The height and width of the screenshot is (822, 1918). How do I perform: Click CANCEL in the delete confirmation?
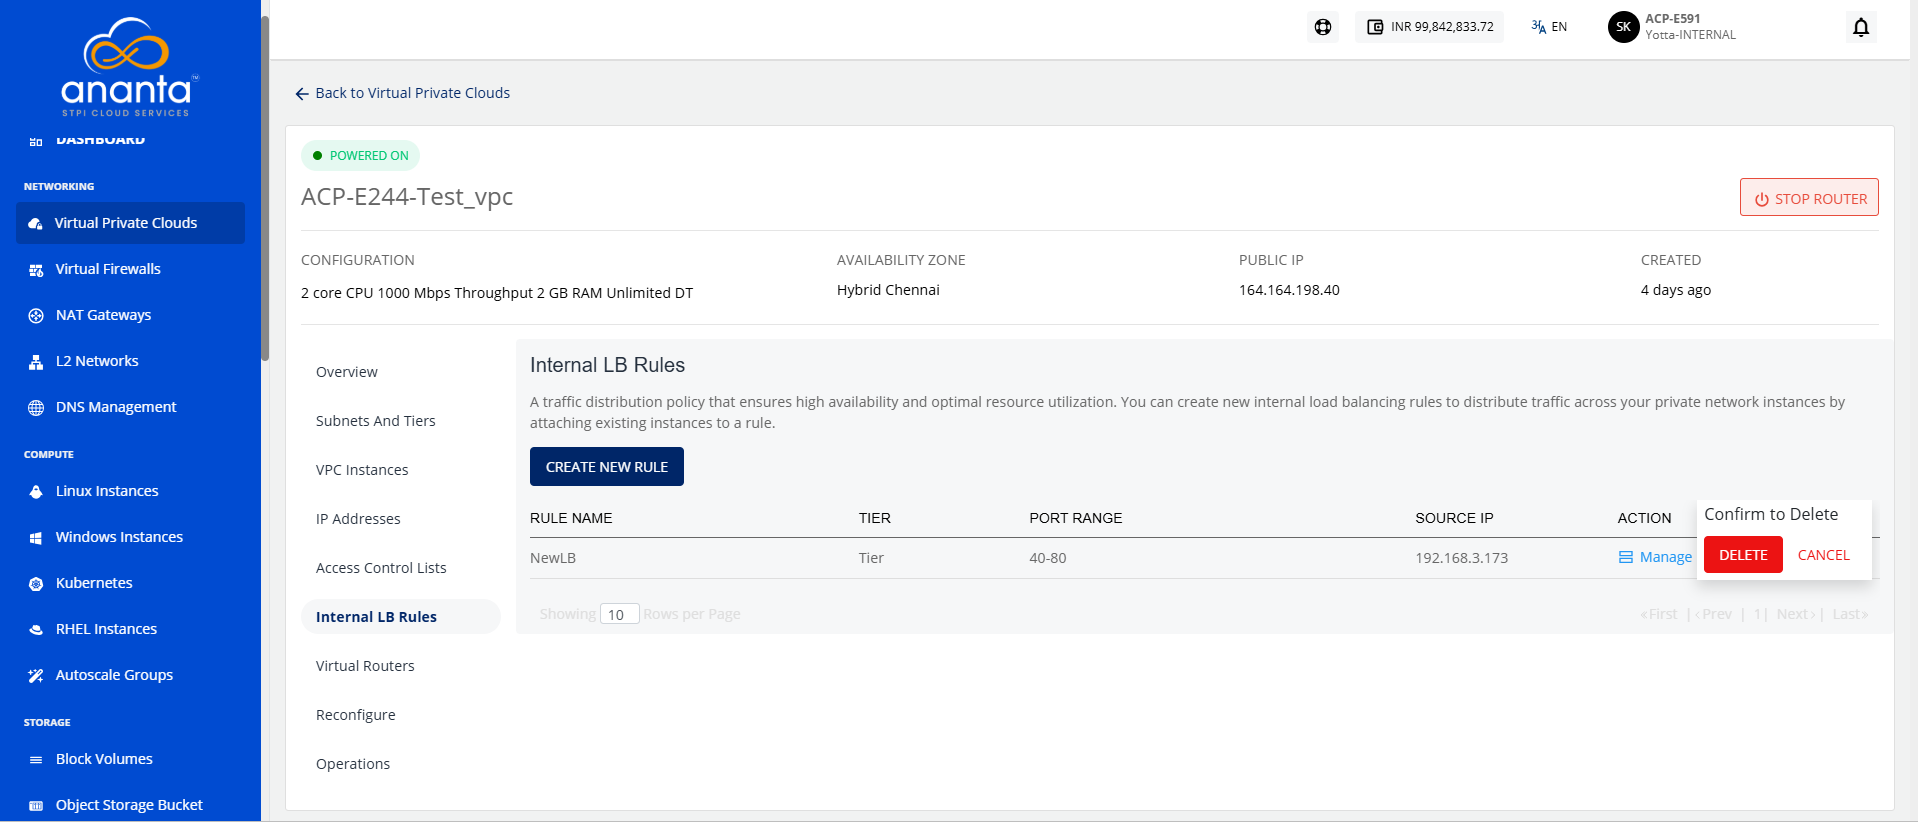[x=1824, y=555]
